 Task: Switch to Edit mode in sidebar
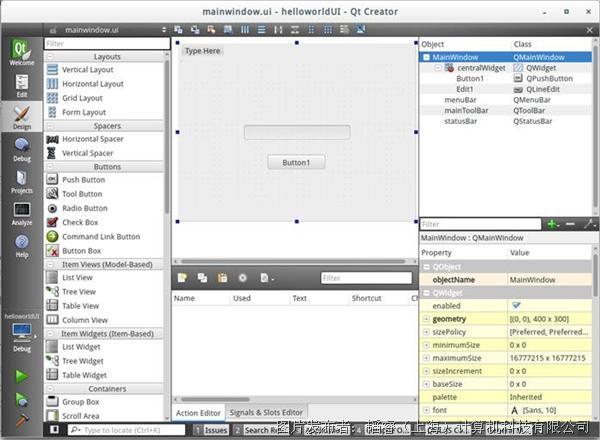pos(21,86)
